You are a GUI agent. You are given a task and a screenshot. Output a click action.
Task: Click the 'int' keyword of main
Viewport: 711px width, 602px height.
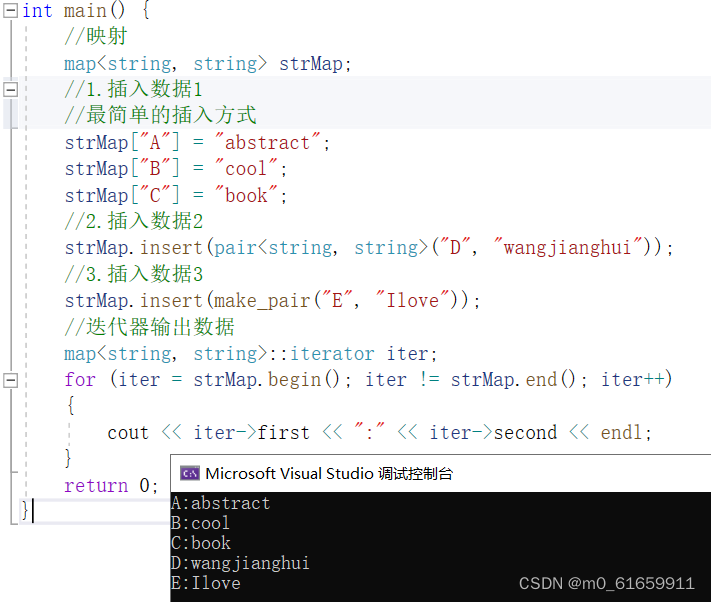point(37,10)
